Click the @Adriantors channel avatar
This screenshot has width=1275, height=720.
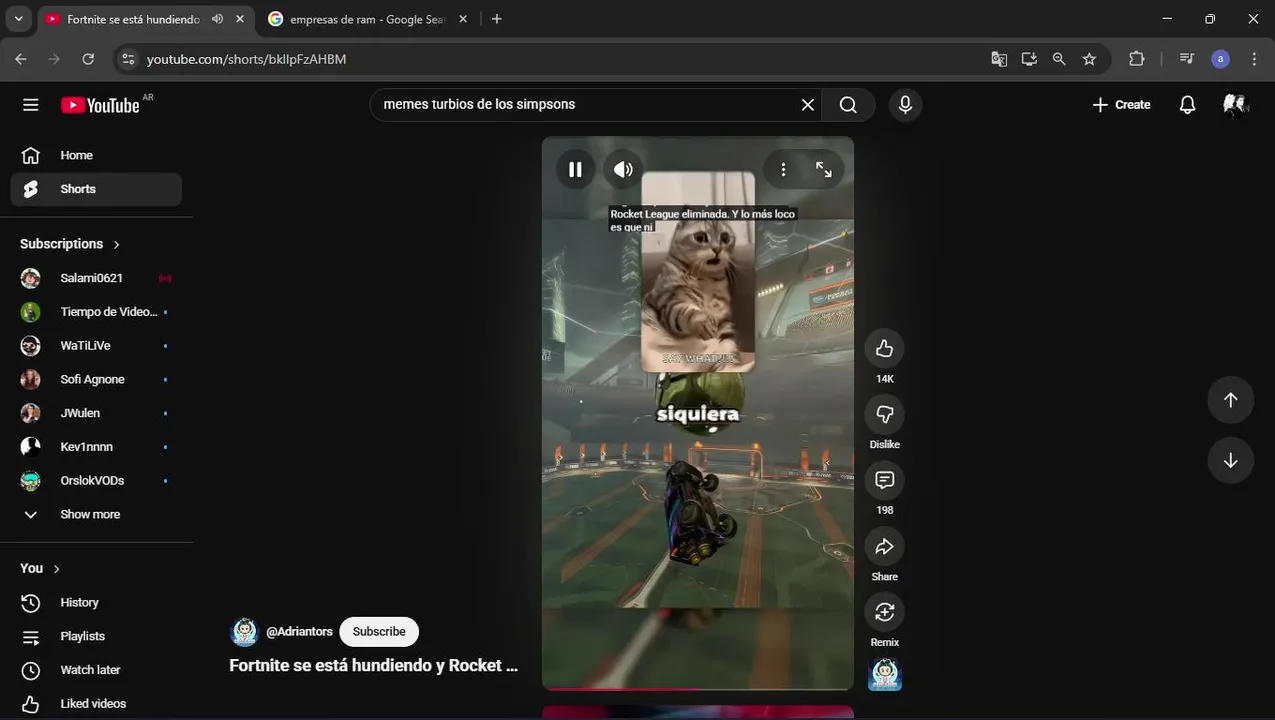245,632
